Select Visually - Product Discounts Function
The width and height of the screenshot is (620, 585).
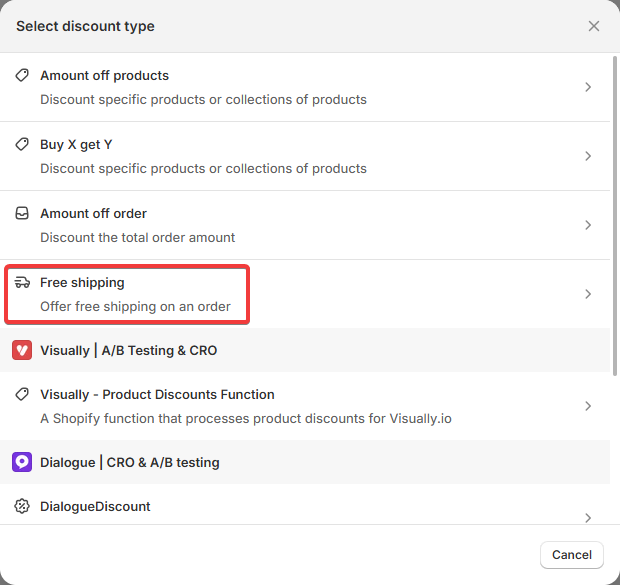(305, 406)
